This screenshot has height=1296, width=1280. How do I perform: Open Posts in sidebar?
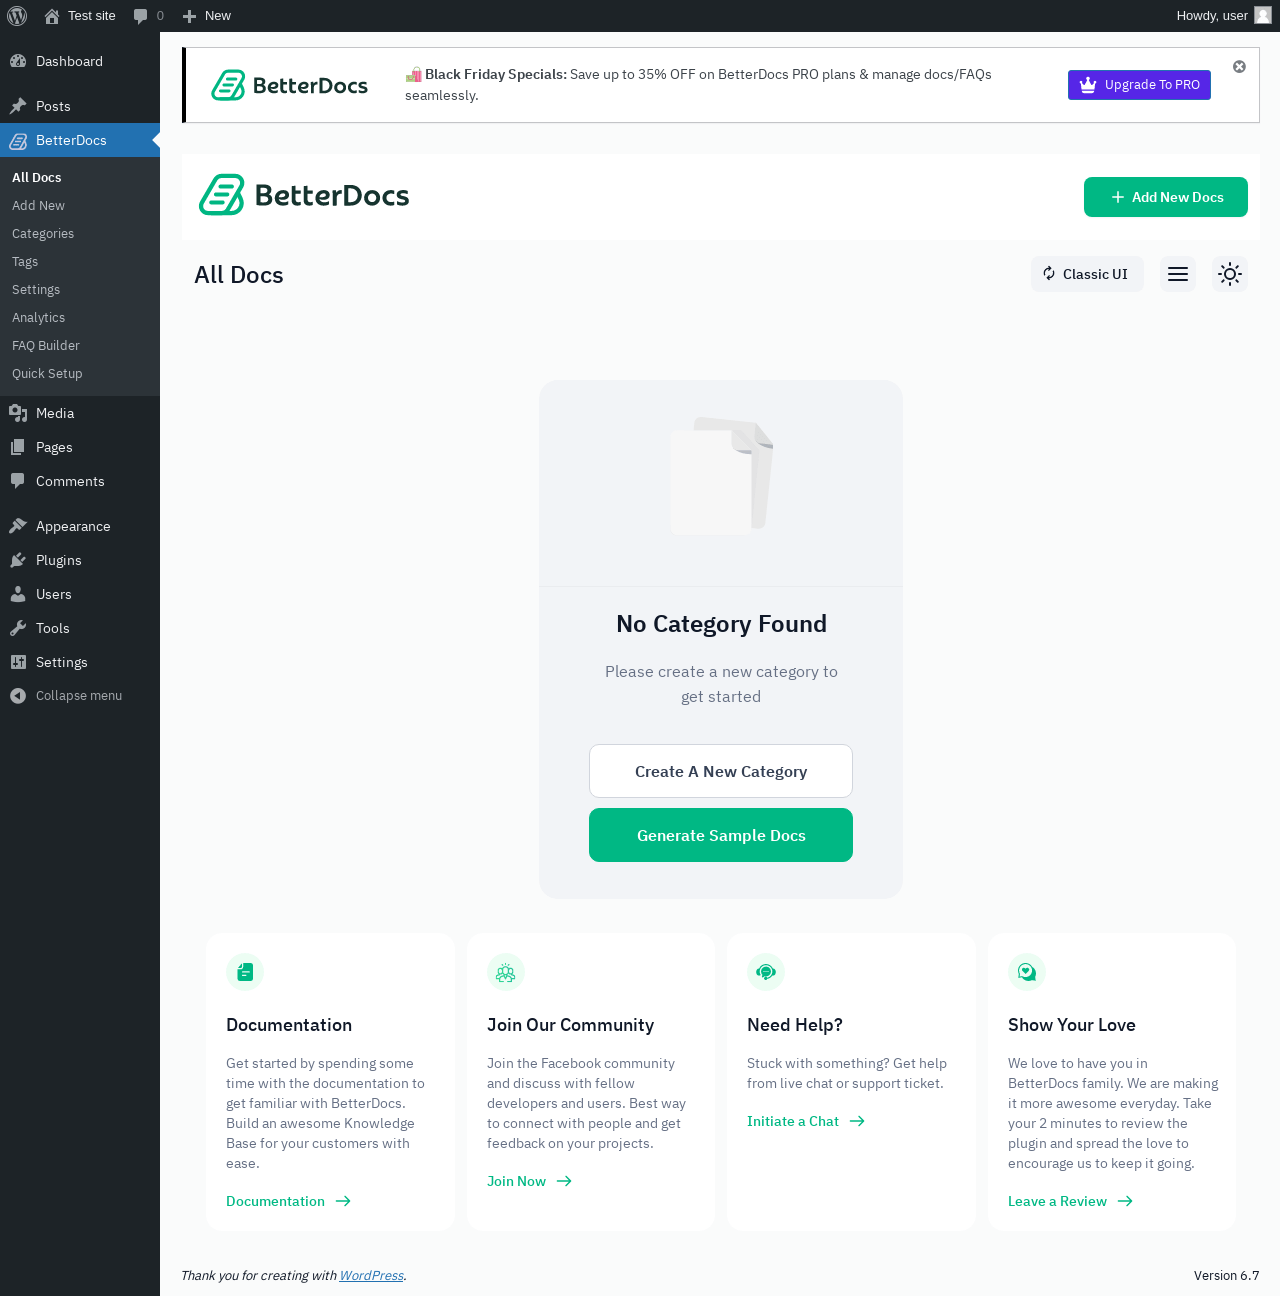point(80,106)
